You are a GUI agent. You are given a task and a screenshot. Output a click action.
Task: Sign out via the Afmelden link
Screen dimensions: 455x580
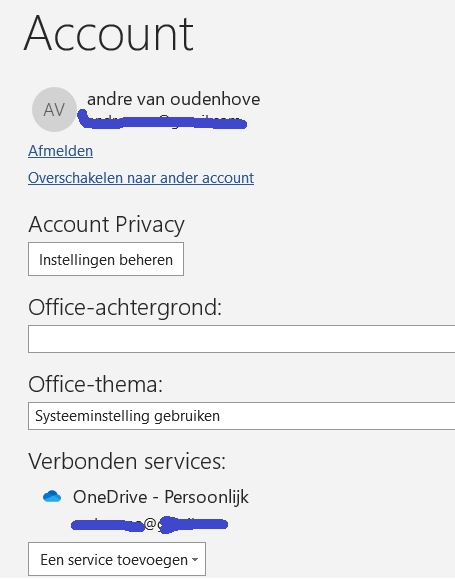tap(60, 151)
